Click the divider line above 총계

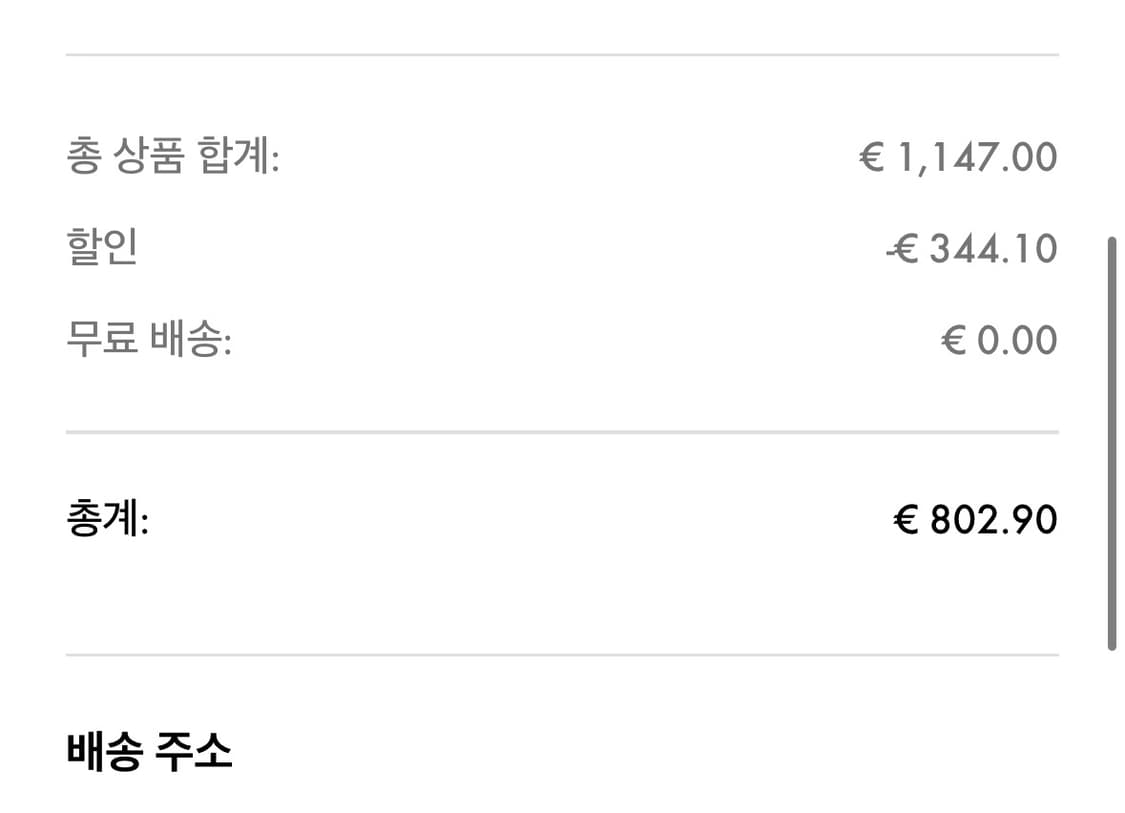click(562, 432)
